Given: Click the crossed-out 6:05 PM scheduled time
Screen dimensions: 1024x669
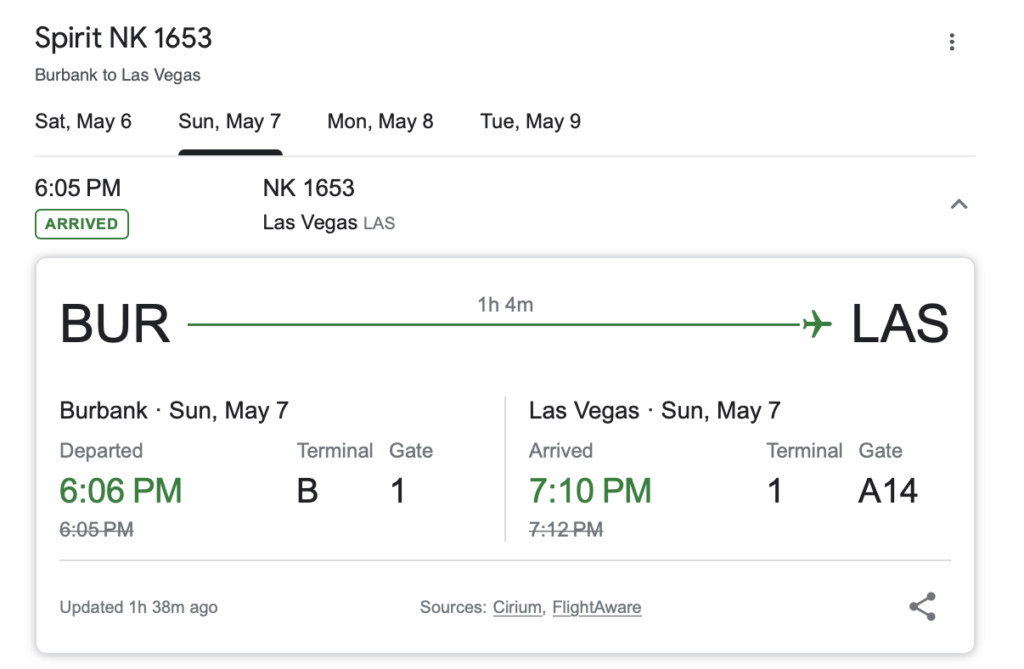Looking at the screenshot, I should (x=95, y=529).
